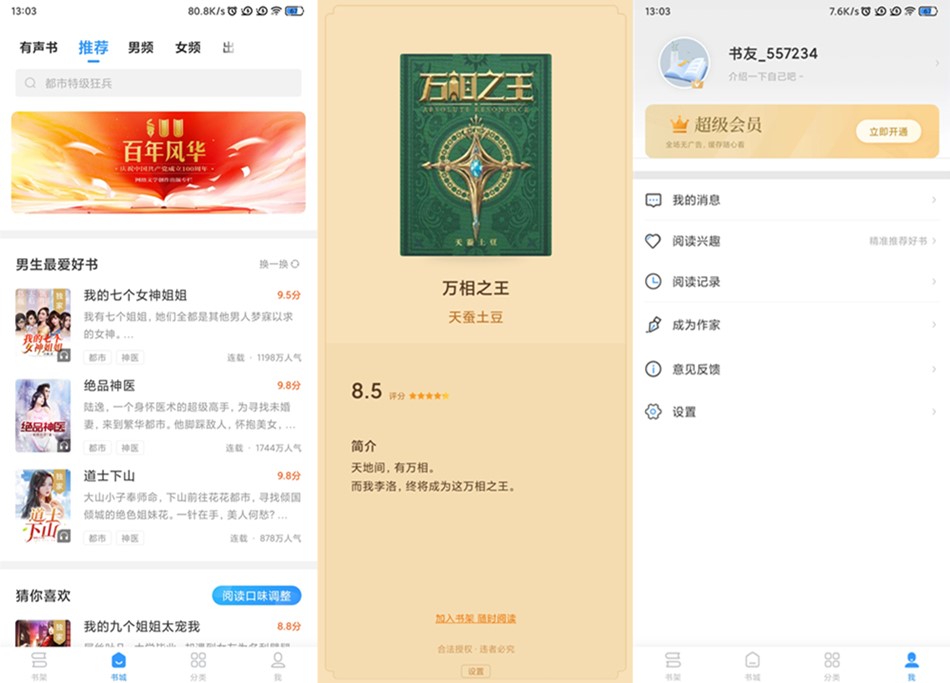Tap the headphone badge on 绝品神医 cover
This screenshot has height=683, width=950.
tap(64, 445)
